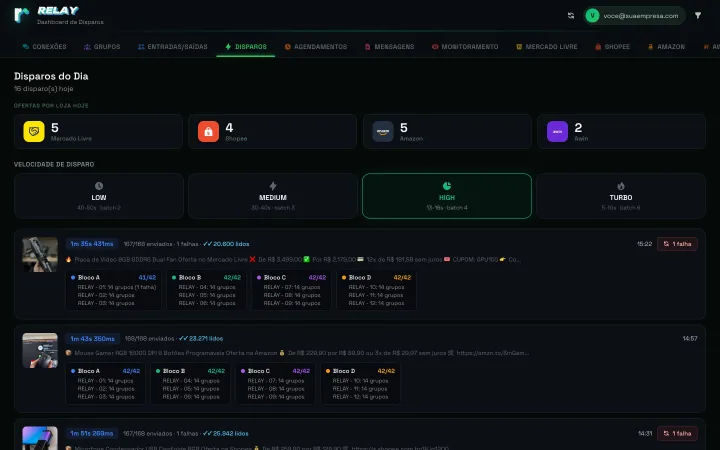Click the 26.942 lidos read count
The image size is (720, 450).
click(225, 433)
